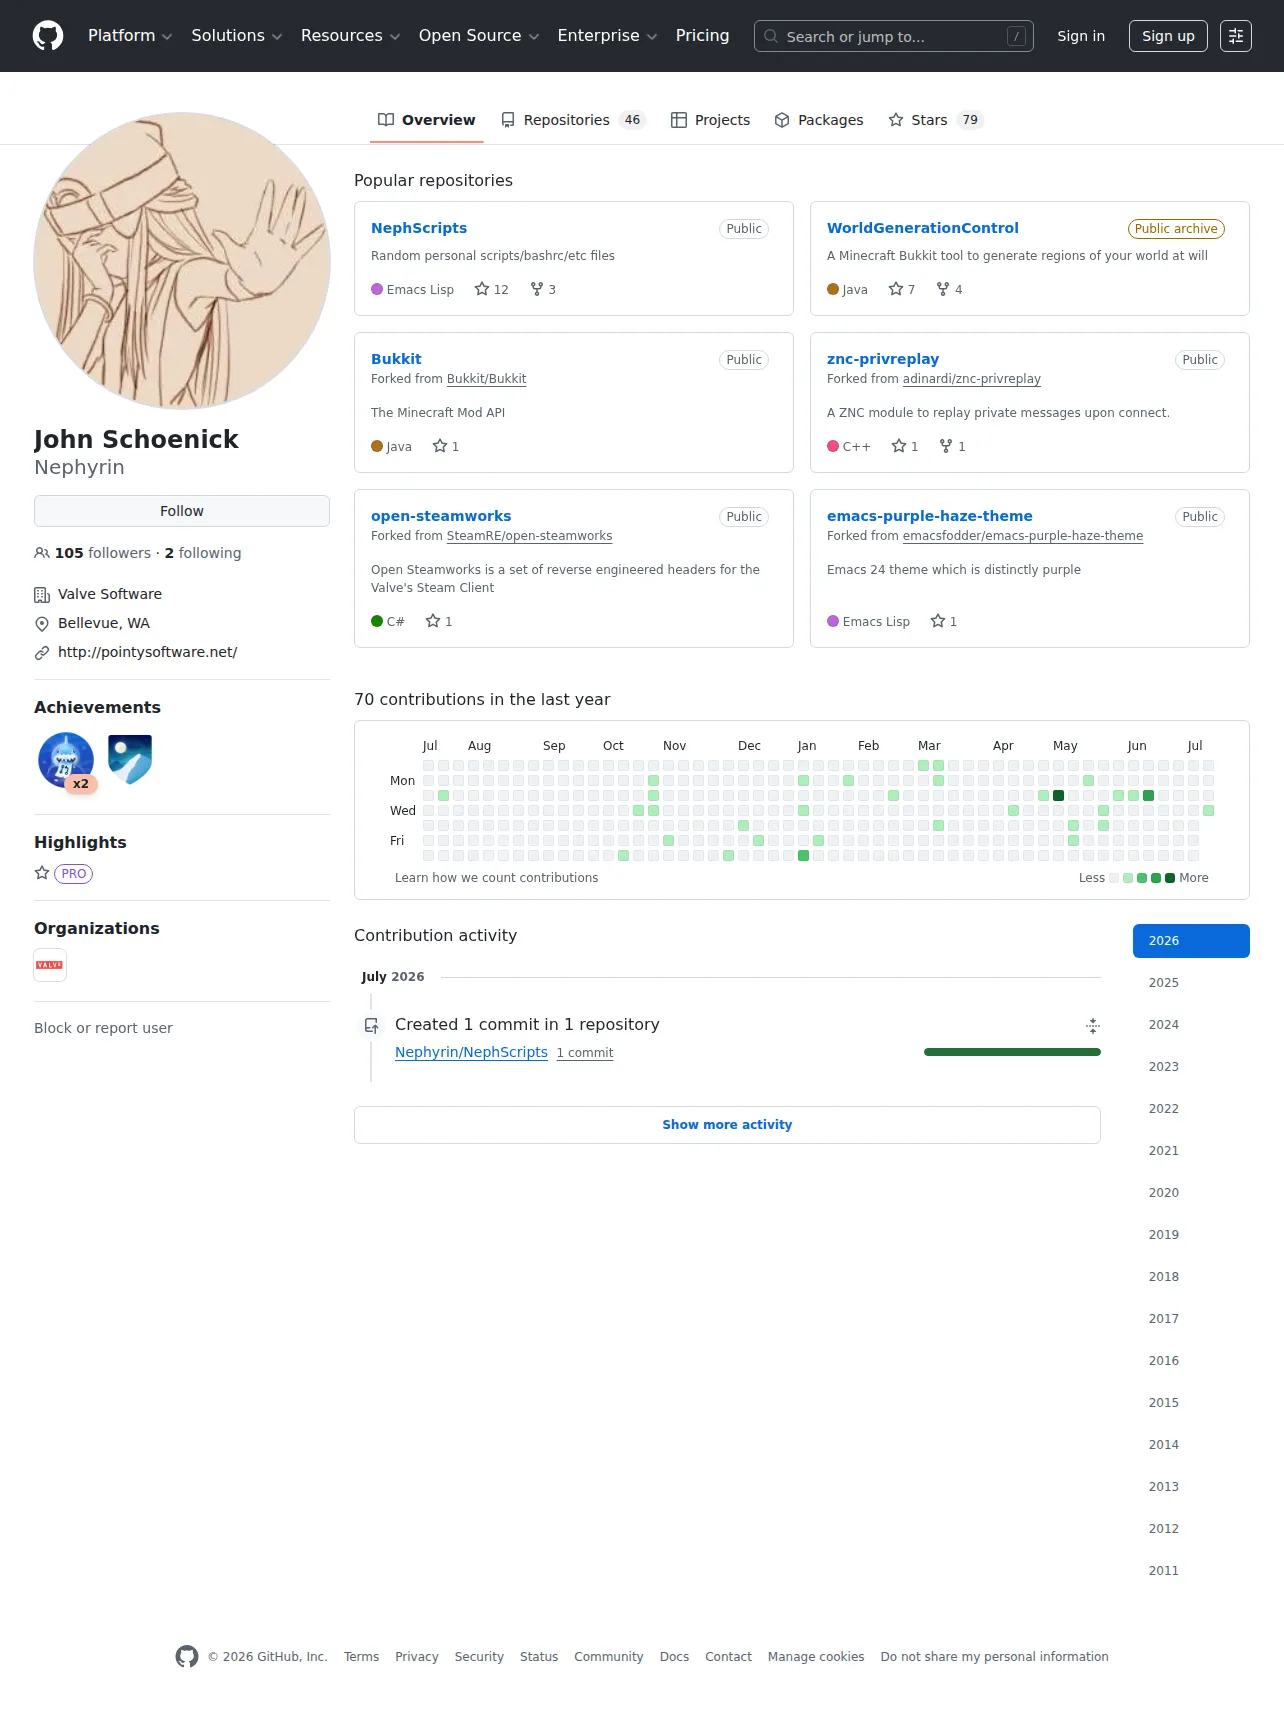Click Show more activity
1284x1710 pixels.
click(x=727, y=1125)
